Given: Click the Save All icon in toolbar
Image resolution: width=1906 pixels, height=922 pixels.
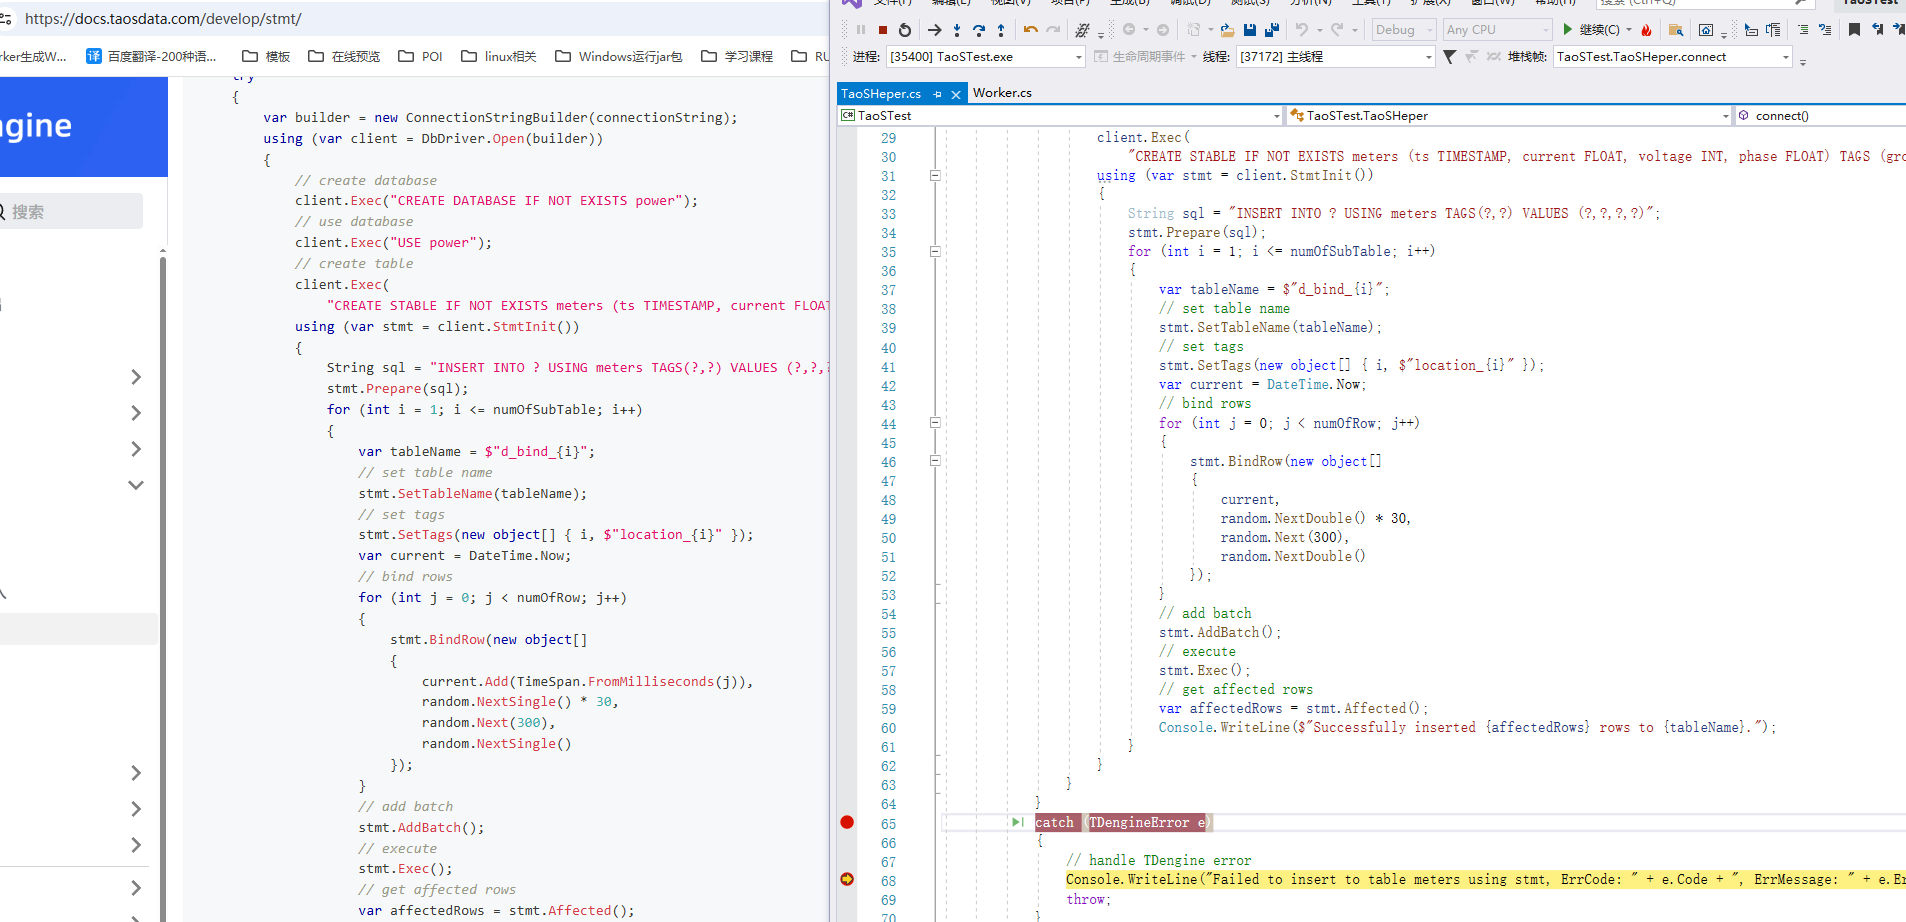Looking at the screenshot, I should (1272, 30).
